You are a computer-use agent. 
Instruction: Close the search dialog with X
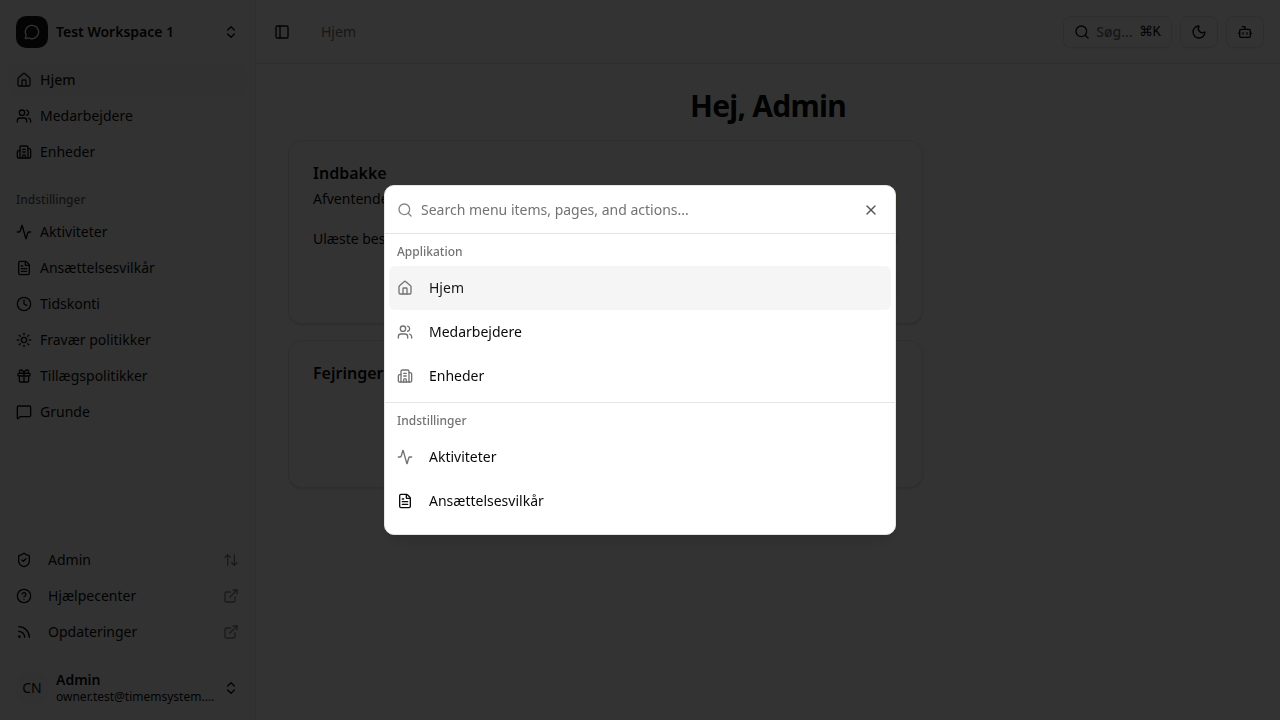(x=871, y=210)
